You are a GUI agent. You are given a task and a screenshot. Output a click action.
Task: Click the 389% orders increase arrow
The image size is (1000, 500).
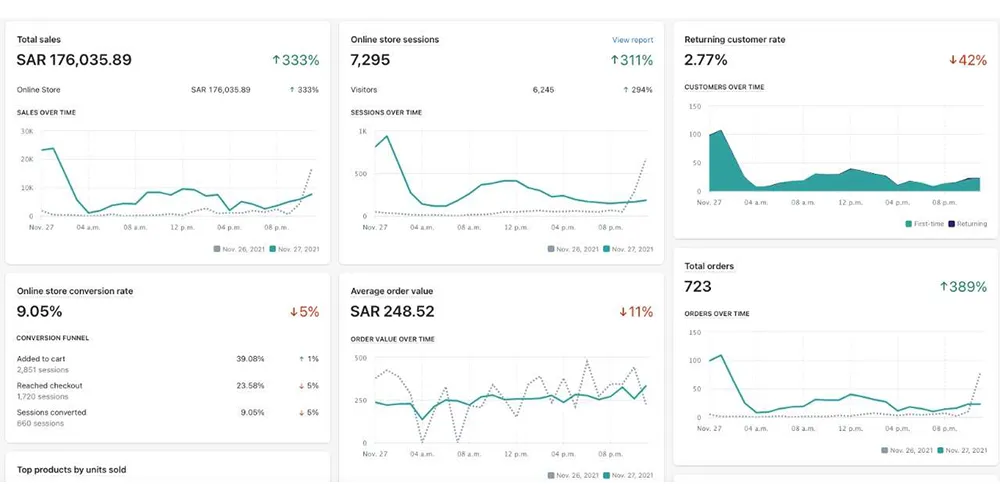(x=944, y=287)
